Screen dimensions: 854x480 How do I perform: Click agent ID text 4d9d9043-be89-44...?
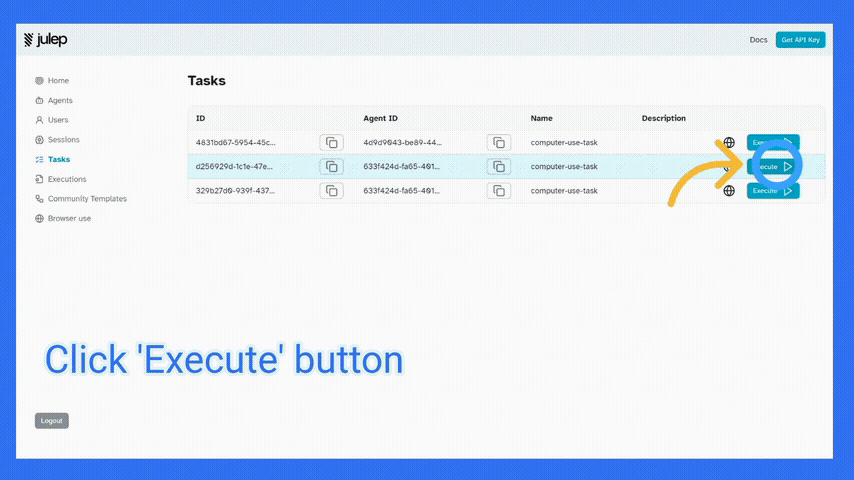(x=402, y=143)
